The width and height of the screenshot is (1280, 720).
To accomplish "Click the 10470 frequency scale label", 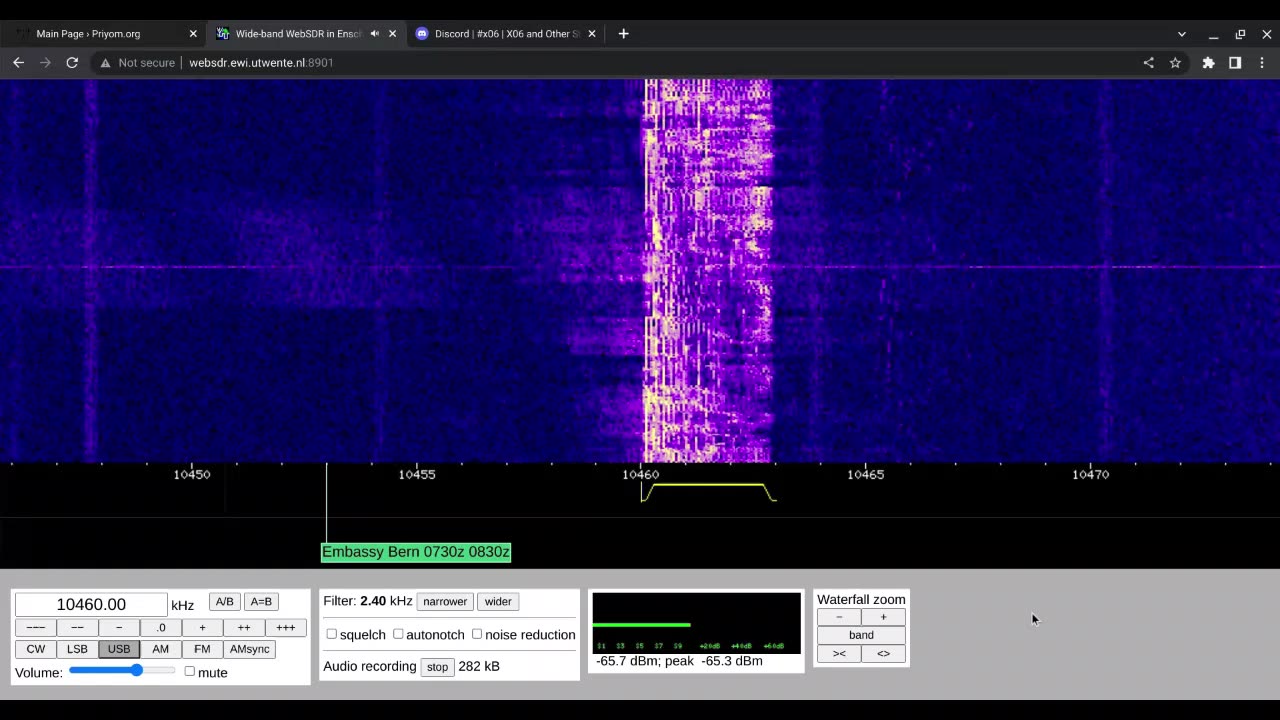I will tap(1091, 474).
